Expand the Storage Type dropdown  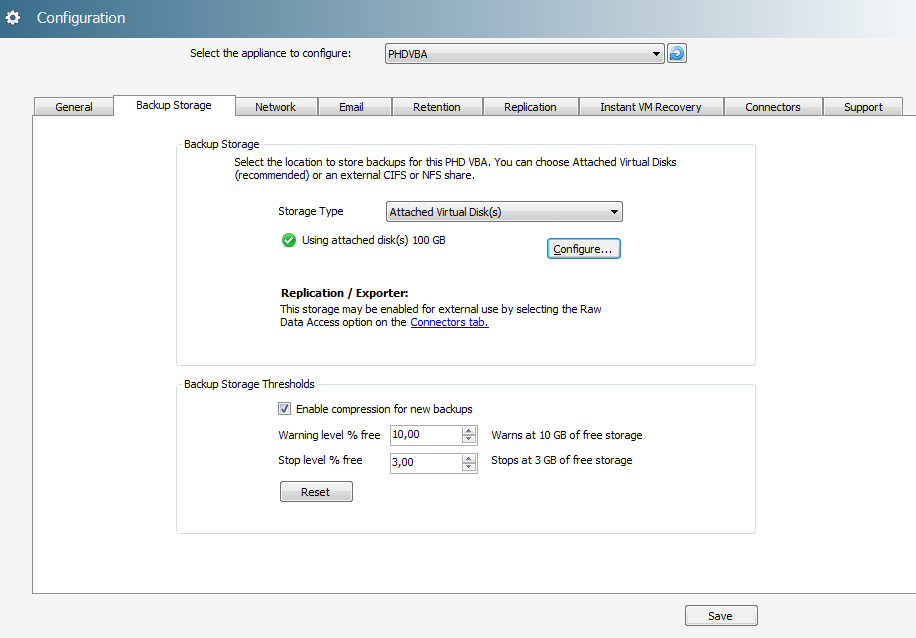pyautogui.click(x=614, y=212)
